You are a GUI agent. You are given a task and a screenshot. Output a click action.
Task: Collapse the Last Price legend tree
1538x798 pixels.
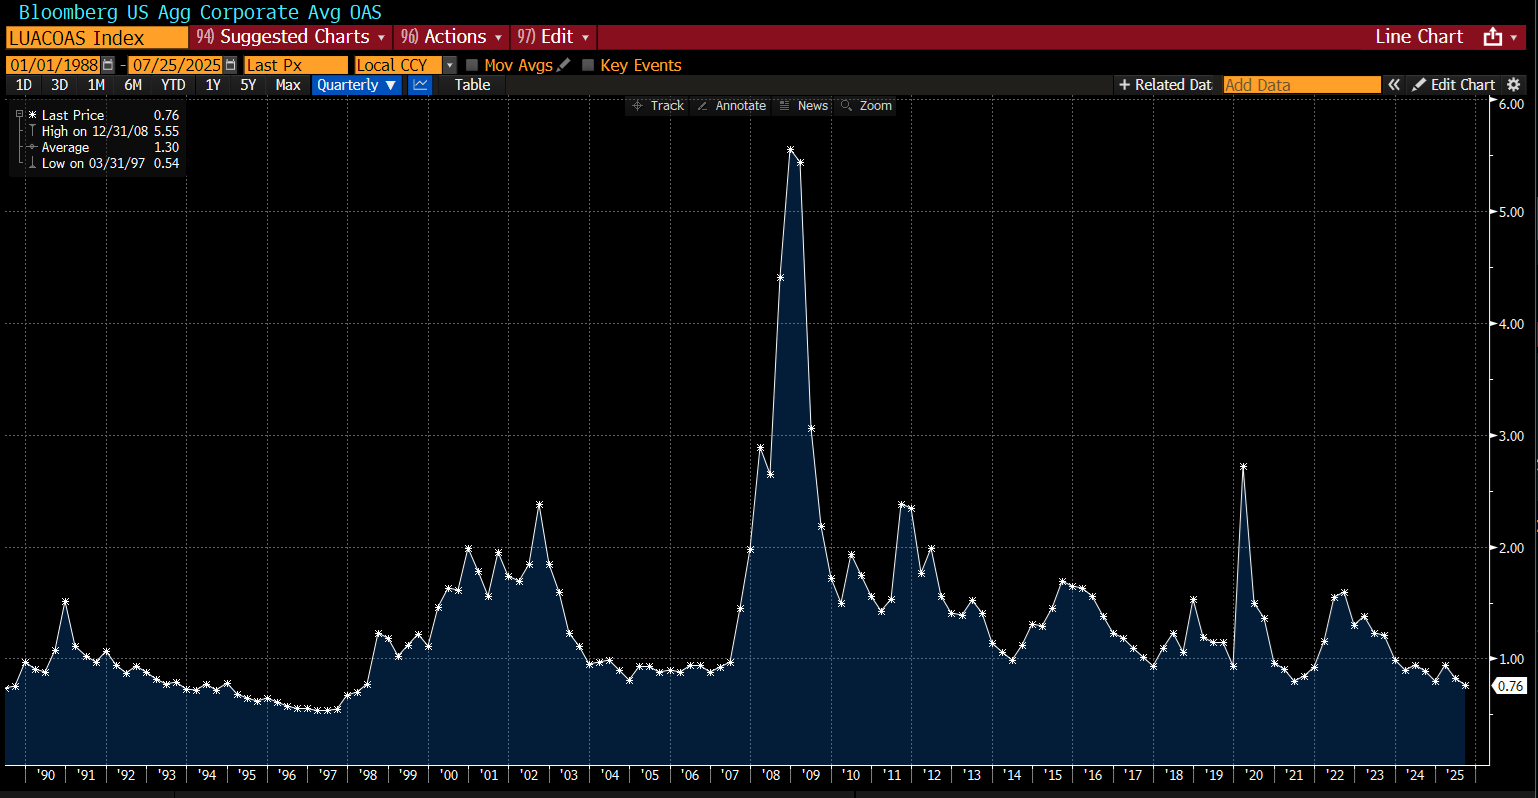coord(19,115)
